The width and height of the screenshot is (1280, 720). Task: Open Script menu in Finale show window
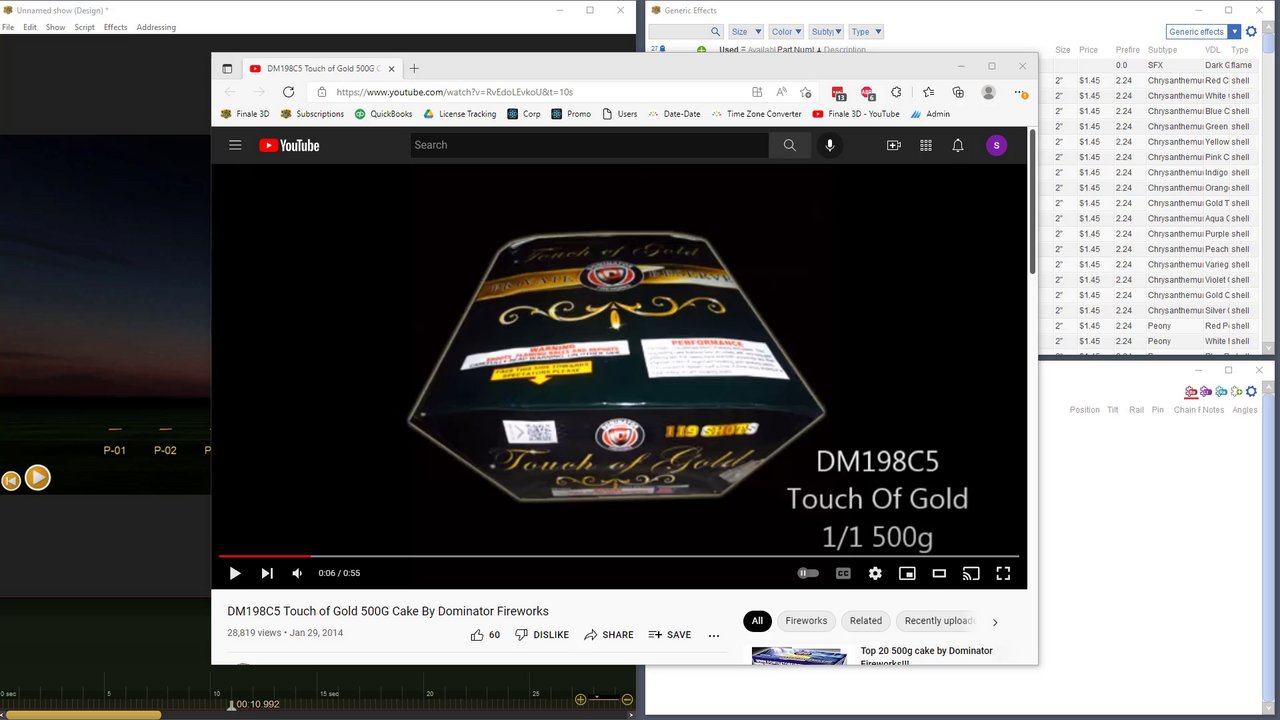coord(84,27)
